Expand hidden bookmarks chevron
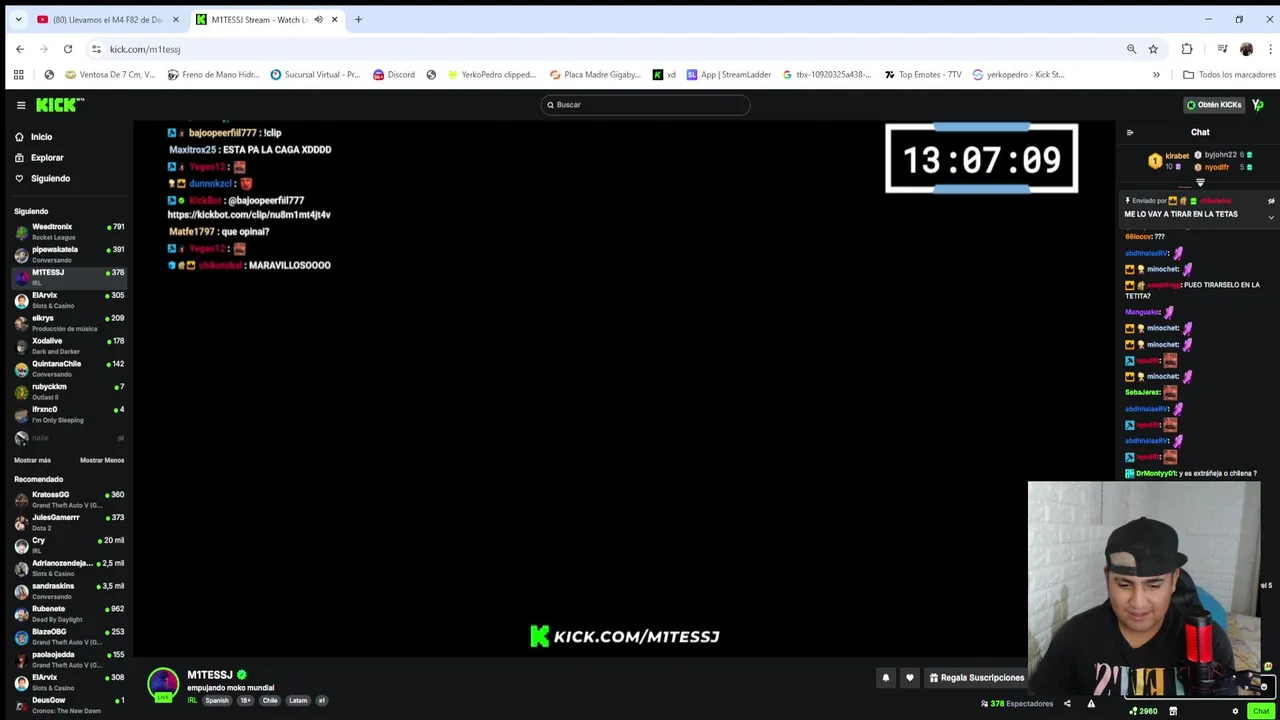 pos(1156,75)
